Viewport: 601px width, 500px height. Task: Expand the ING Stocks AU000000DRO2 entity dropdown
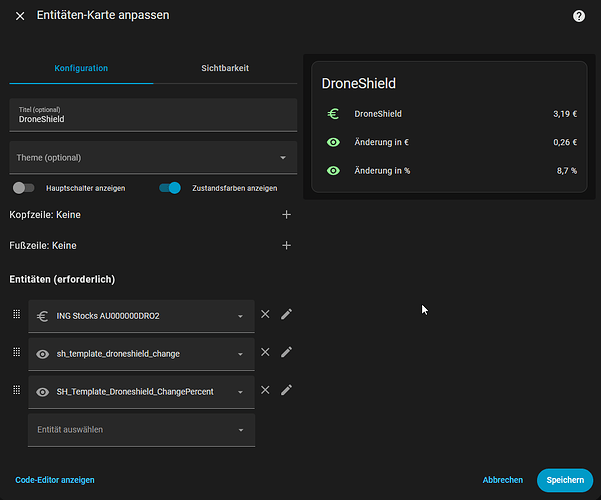[240, 316]
